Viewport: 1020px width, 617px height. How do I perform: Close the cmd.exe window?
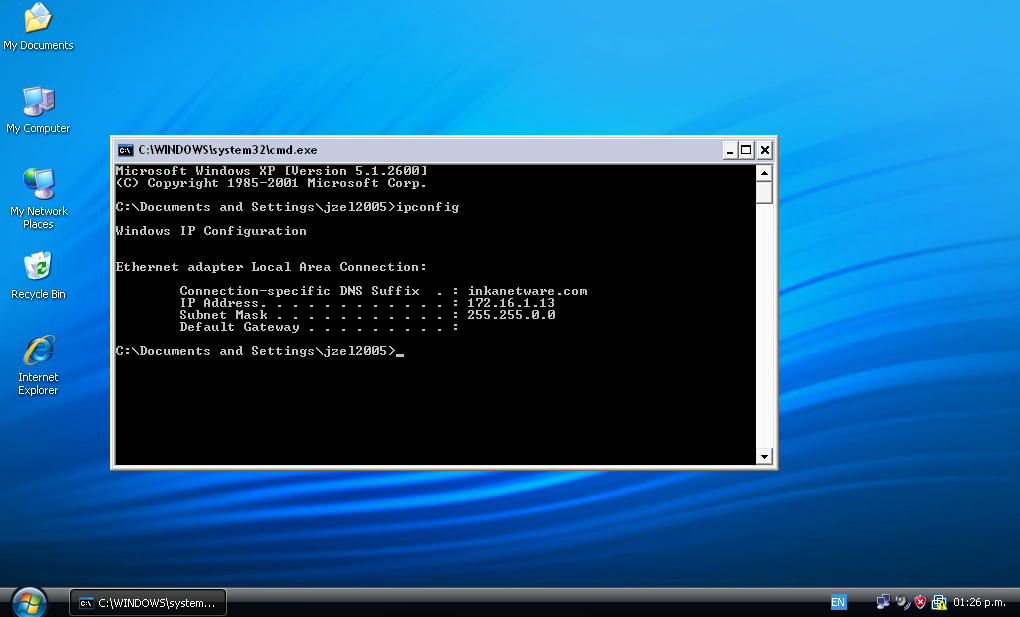pyautogui.click(x=765, y=150)
